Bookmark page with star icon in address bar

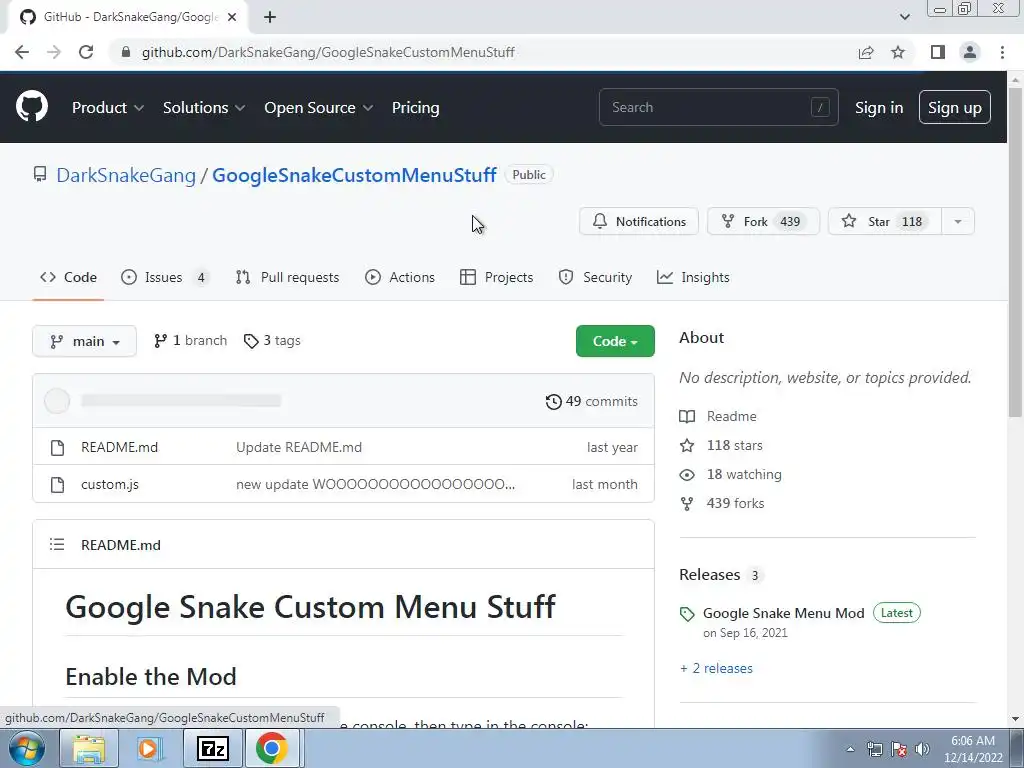(x=898, y=52)
